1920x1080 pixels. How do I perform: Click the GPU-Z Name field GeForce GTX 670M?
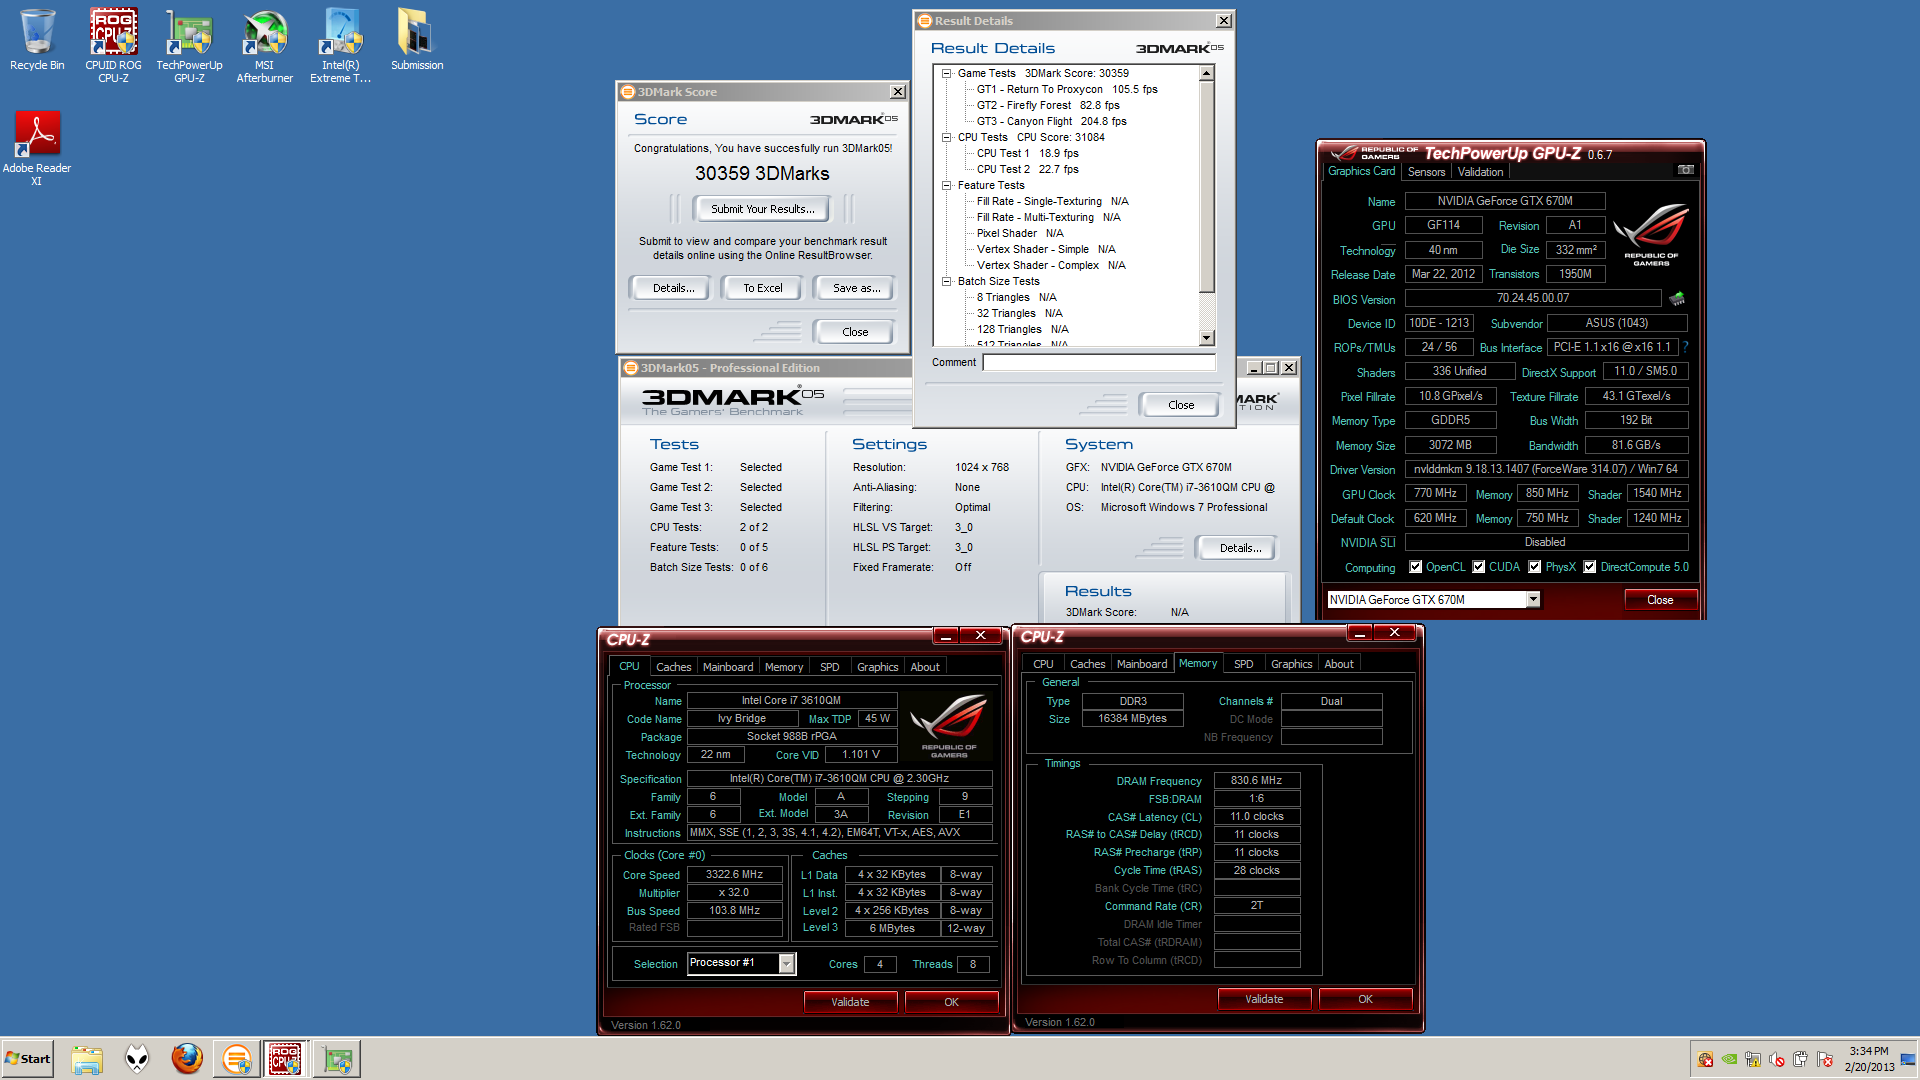(1505, 201)
